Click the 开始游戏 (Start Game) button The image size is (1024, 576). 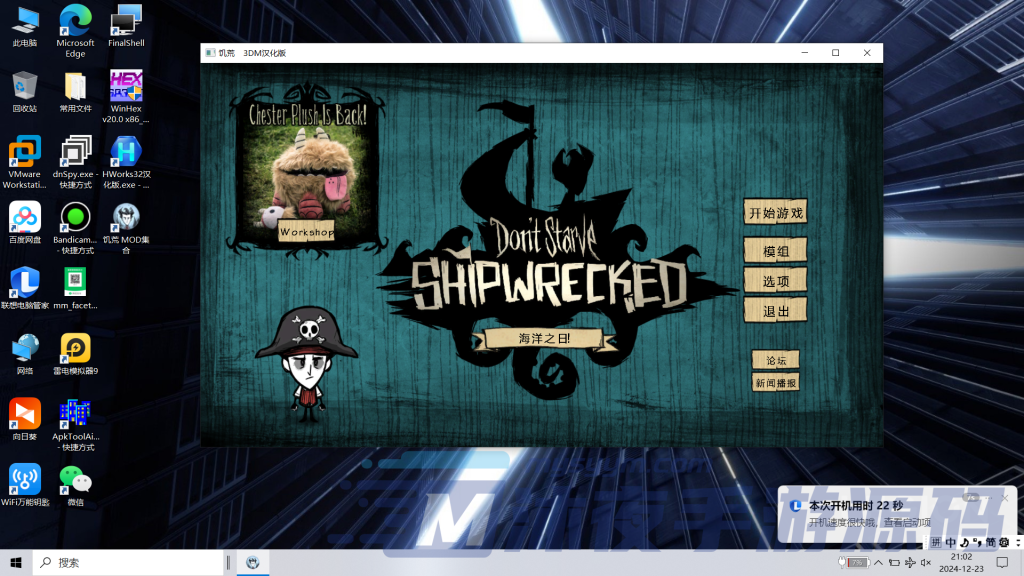[775, 213]
